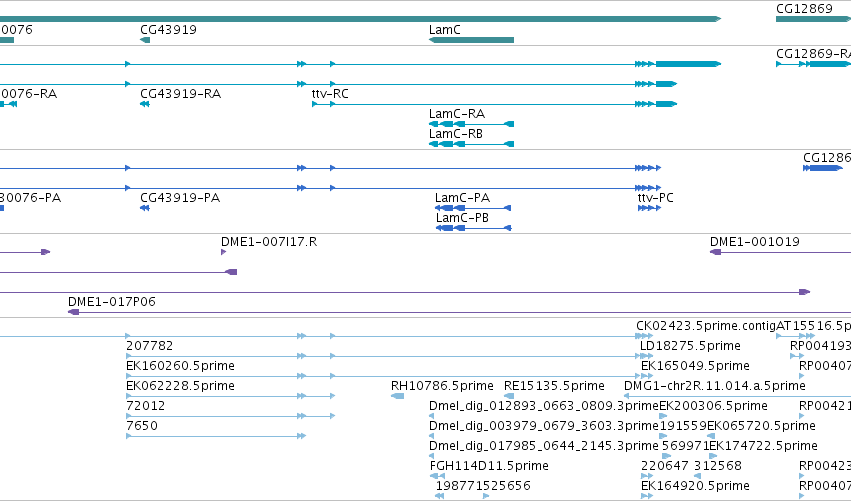The image size is (851, 501).
Task: Select the RE15135.5prime EST
Action: pyautogui.click(x=554, y=386)
